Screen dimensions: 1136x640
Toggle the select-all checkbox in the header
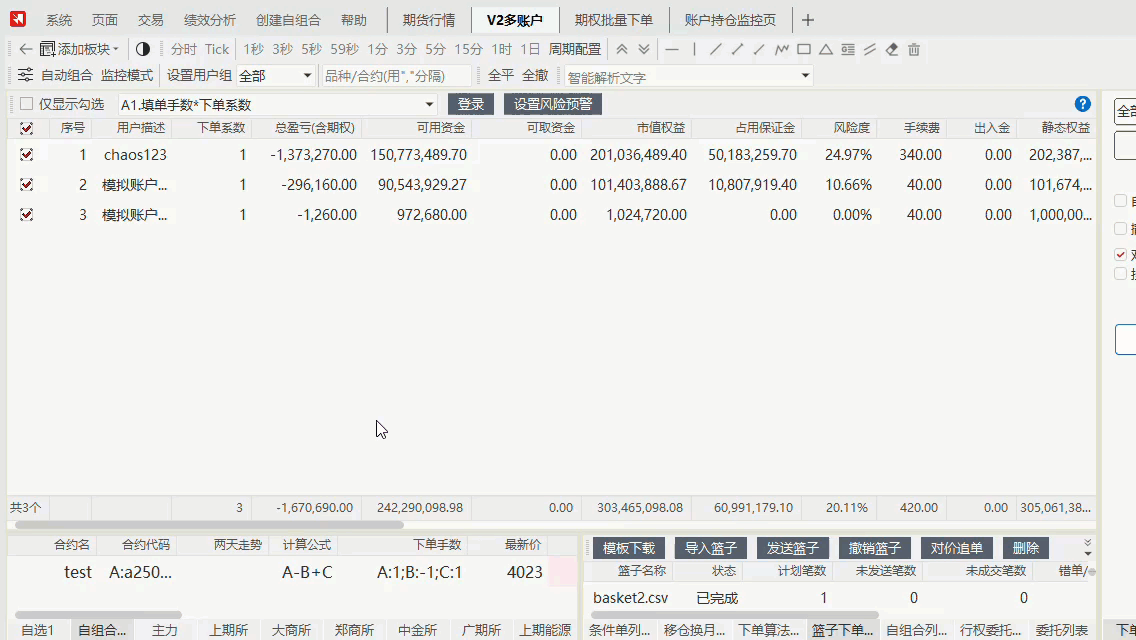point(26,128)
